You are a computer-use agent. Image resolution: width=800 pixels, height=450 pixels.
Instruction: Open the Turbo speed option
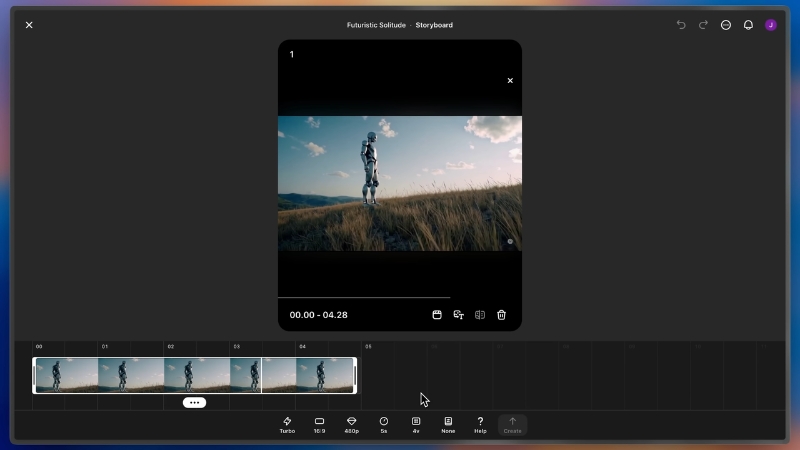coord(287,424)
